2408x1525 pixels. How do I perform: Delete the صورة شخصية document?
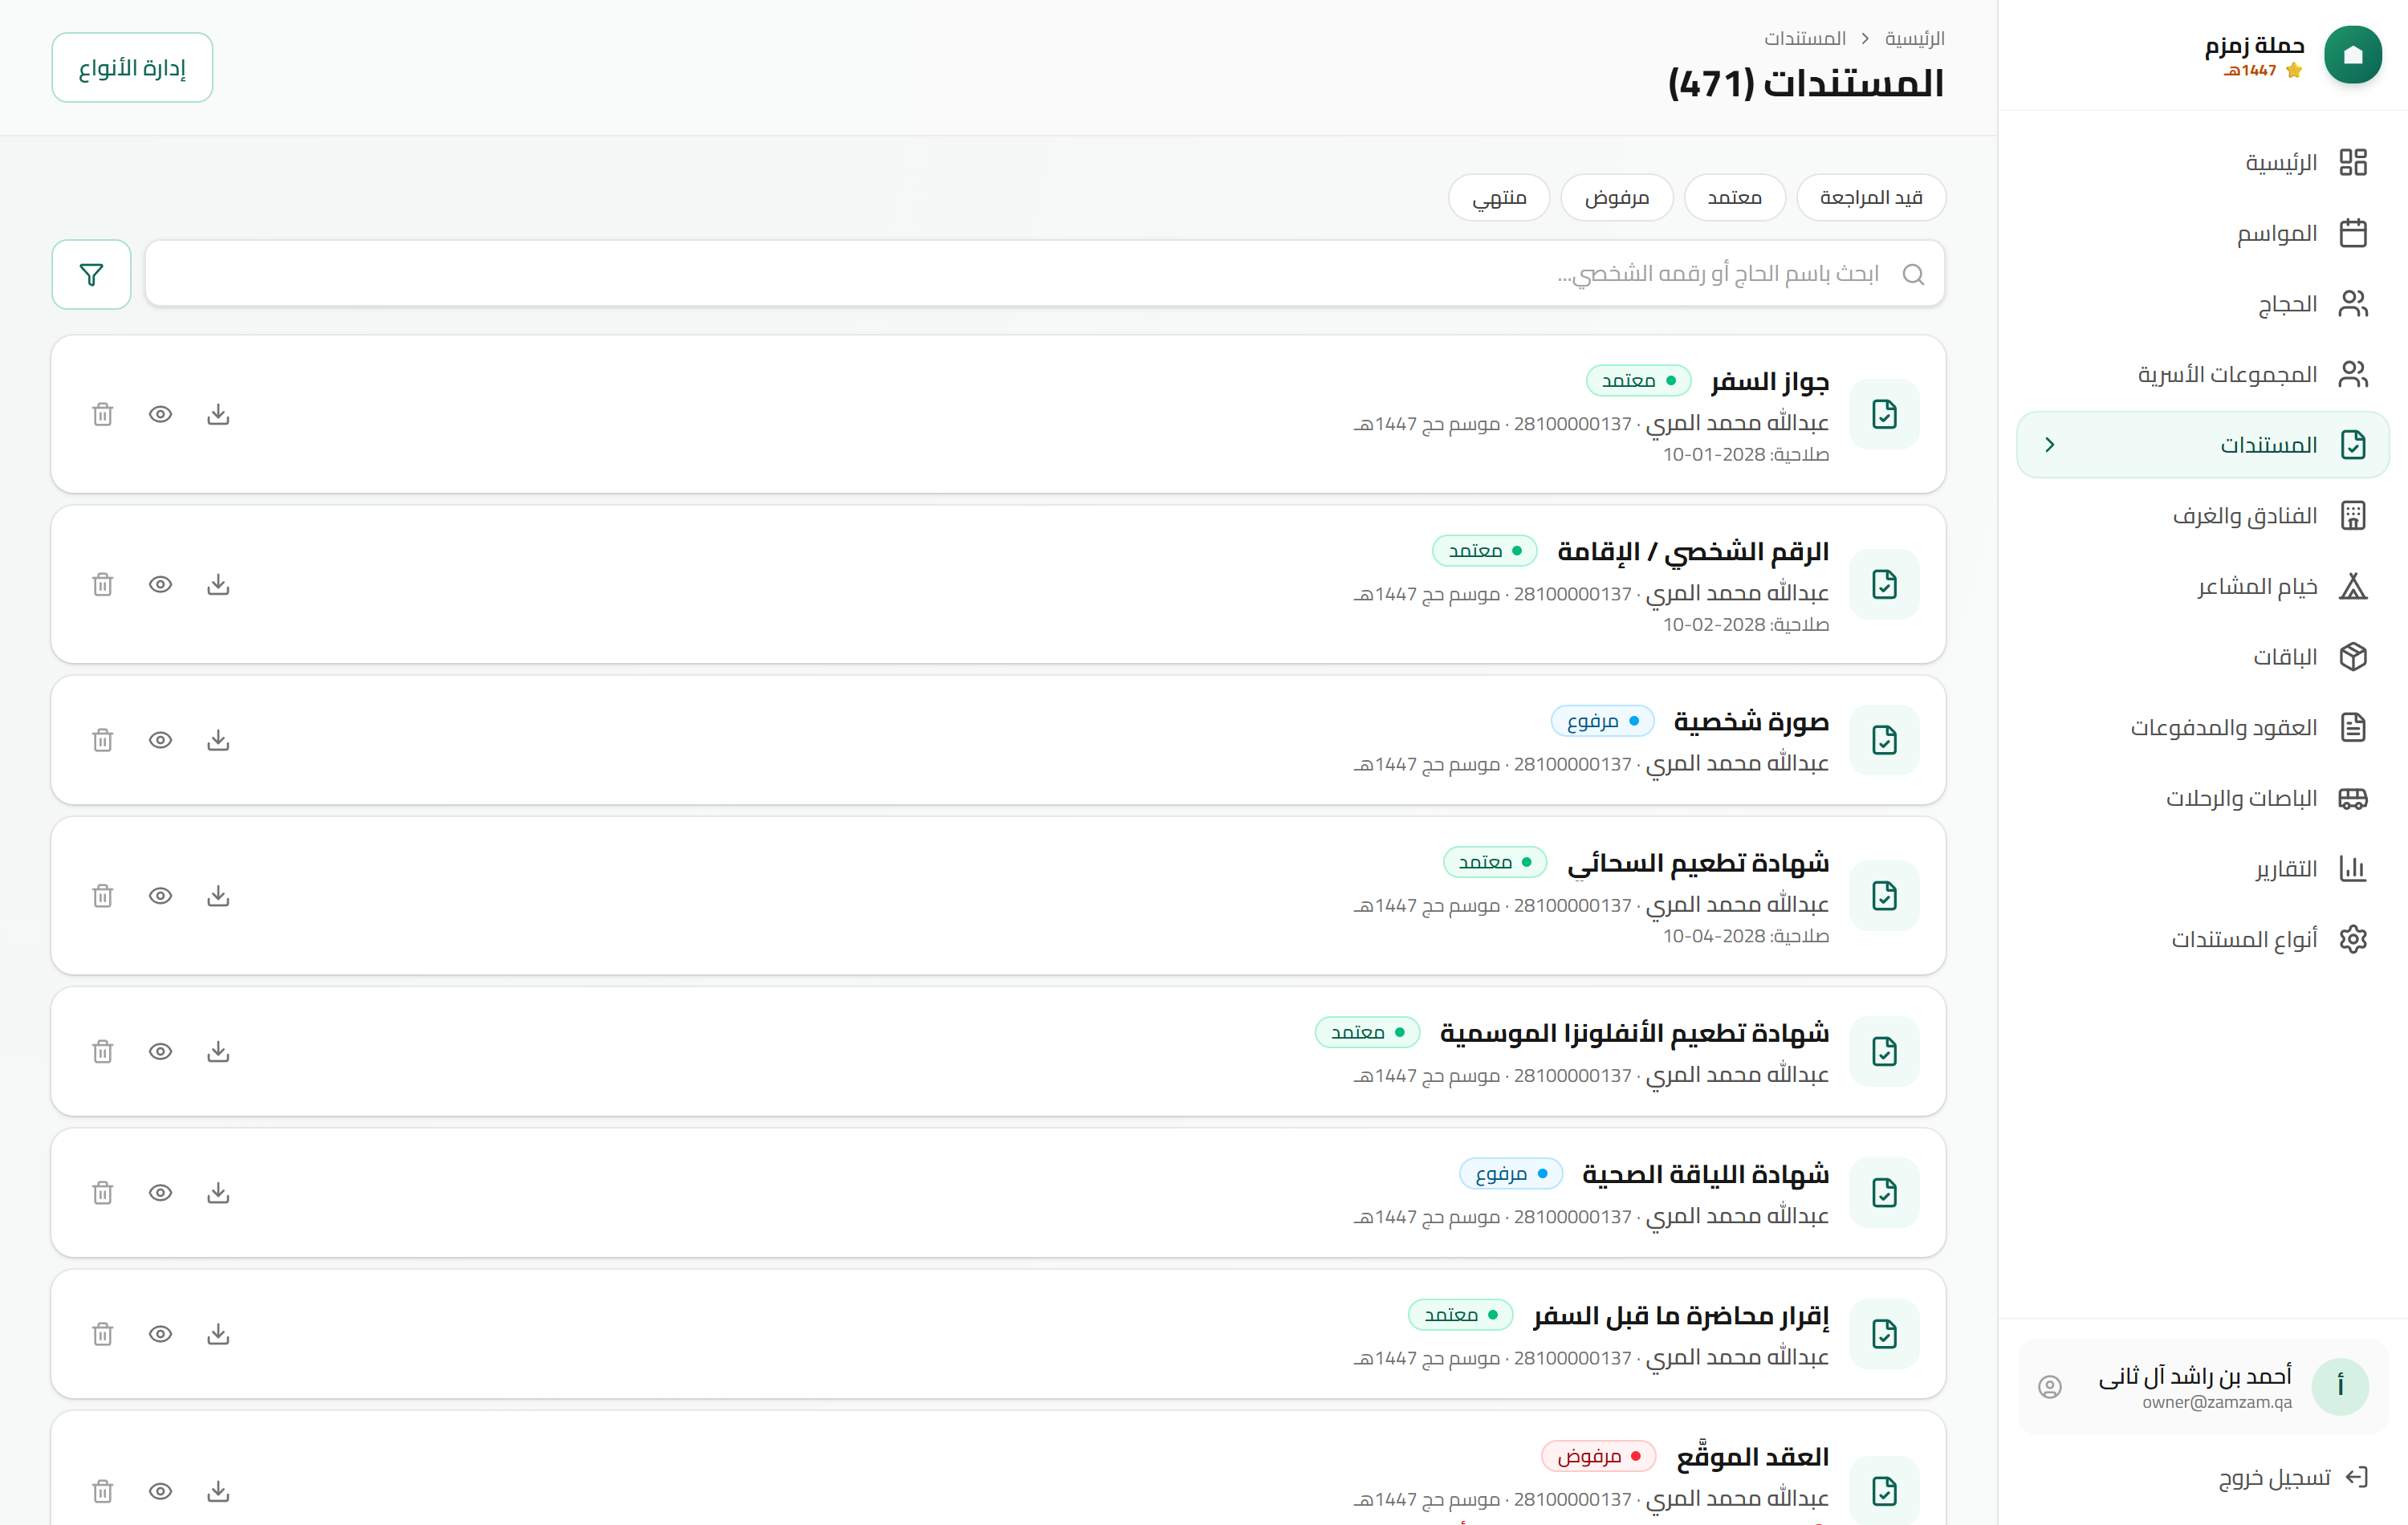point(103,740)
